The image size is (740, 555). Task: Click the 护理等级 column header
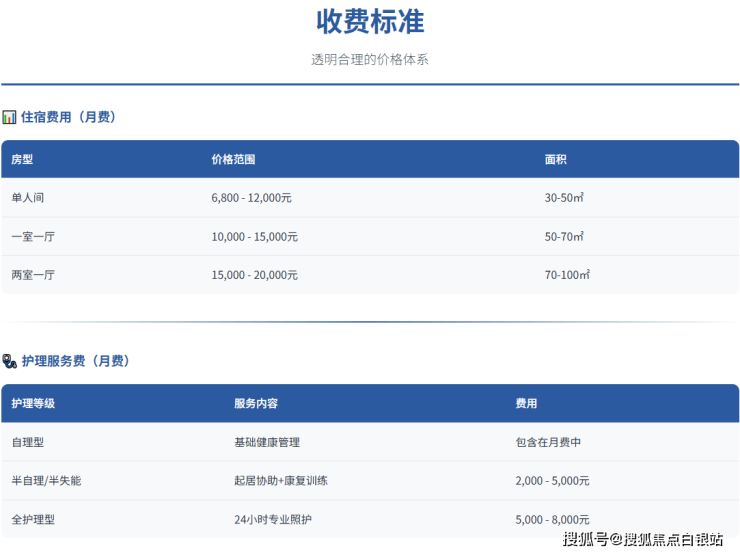click(x=33, y=403)
